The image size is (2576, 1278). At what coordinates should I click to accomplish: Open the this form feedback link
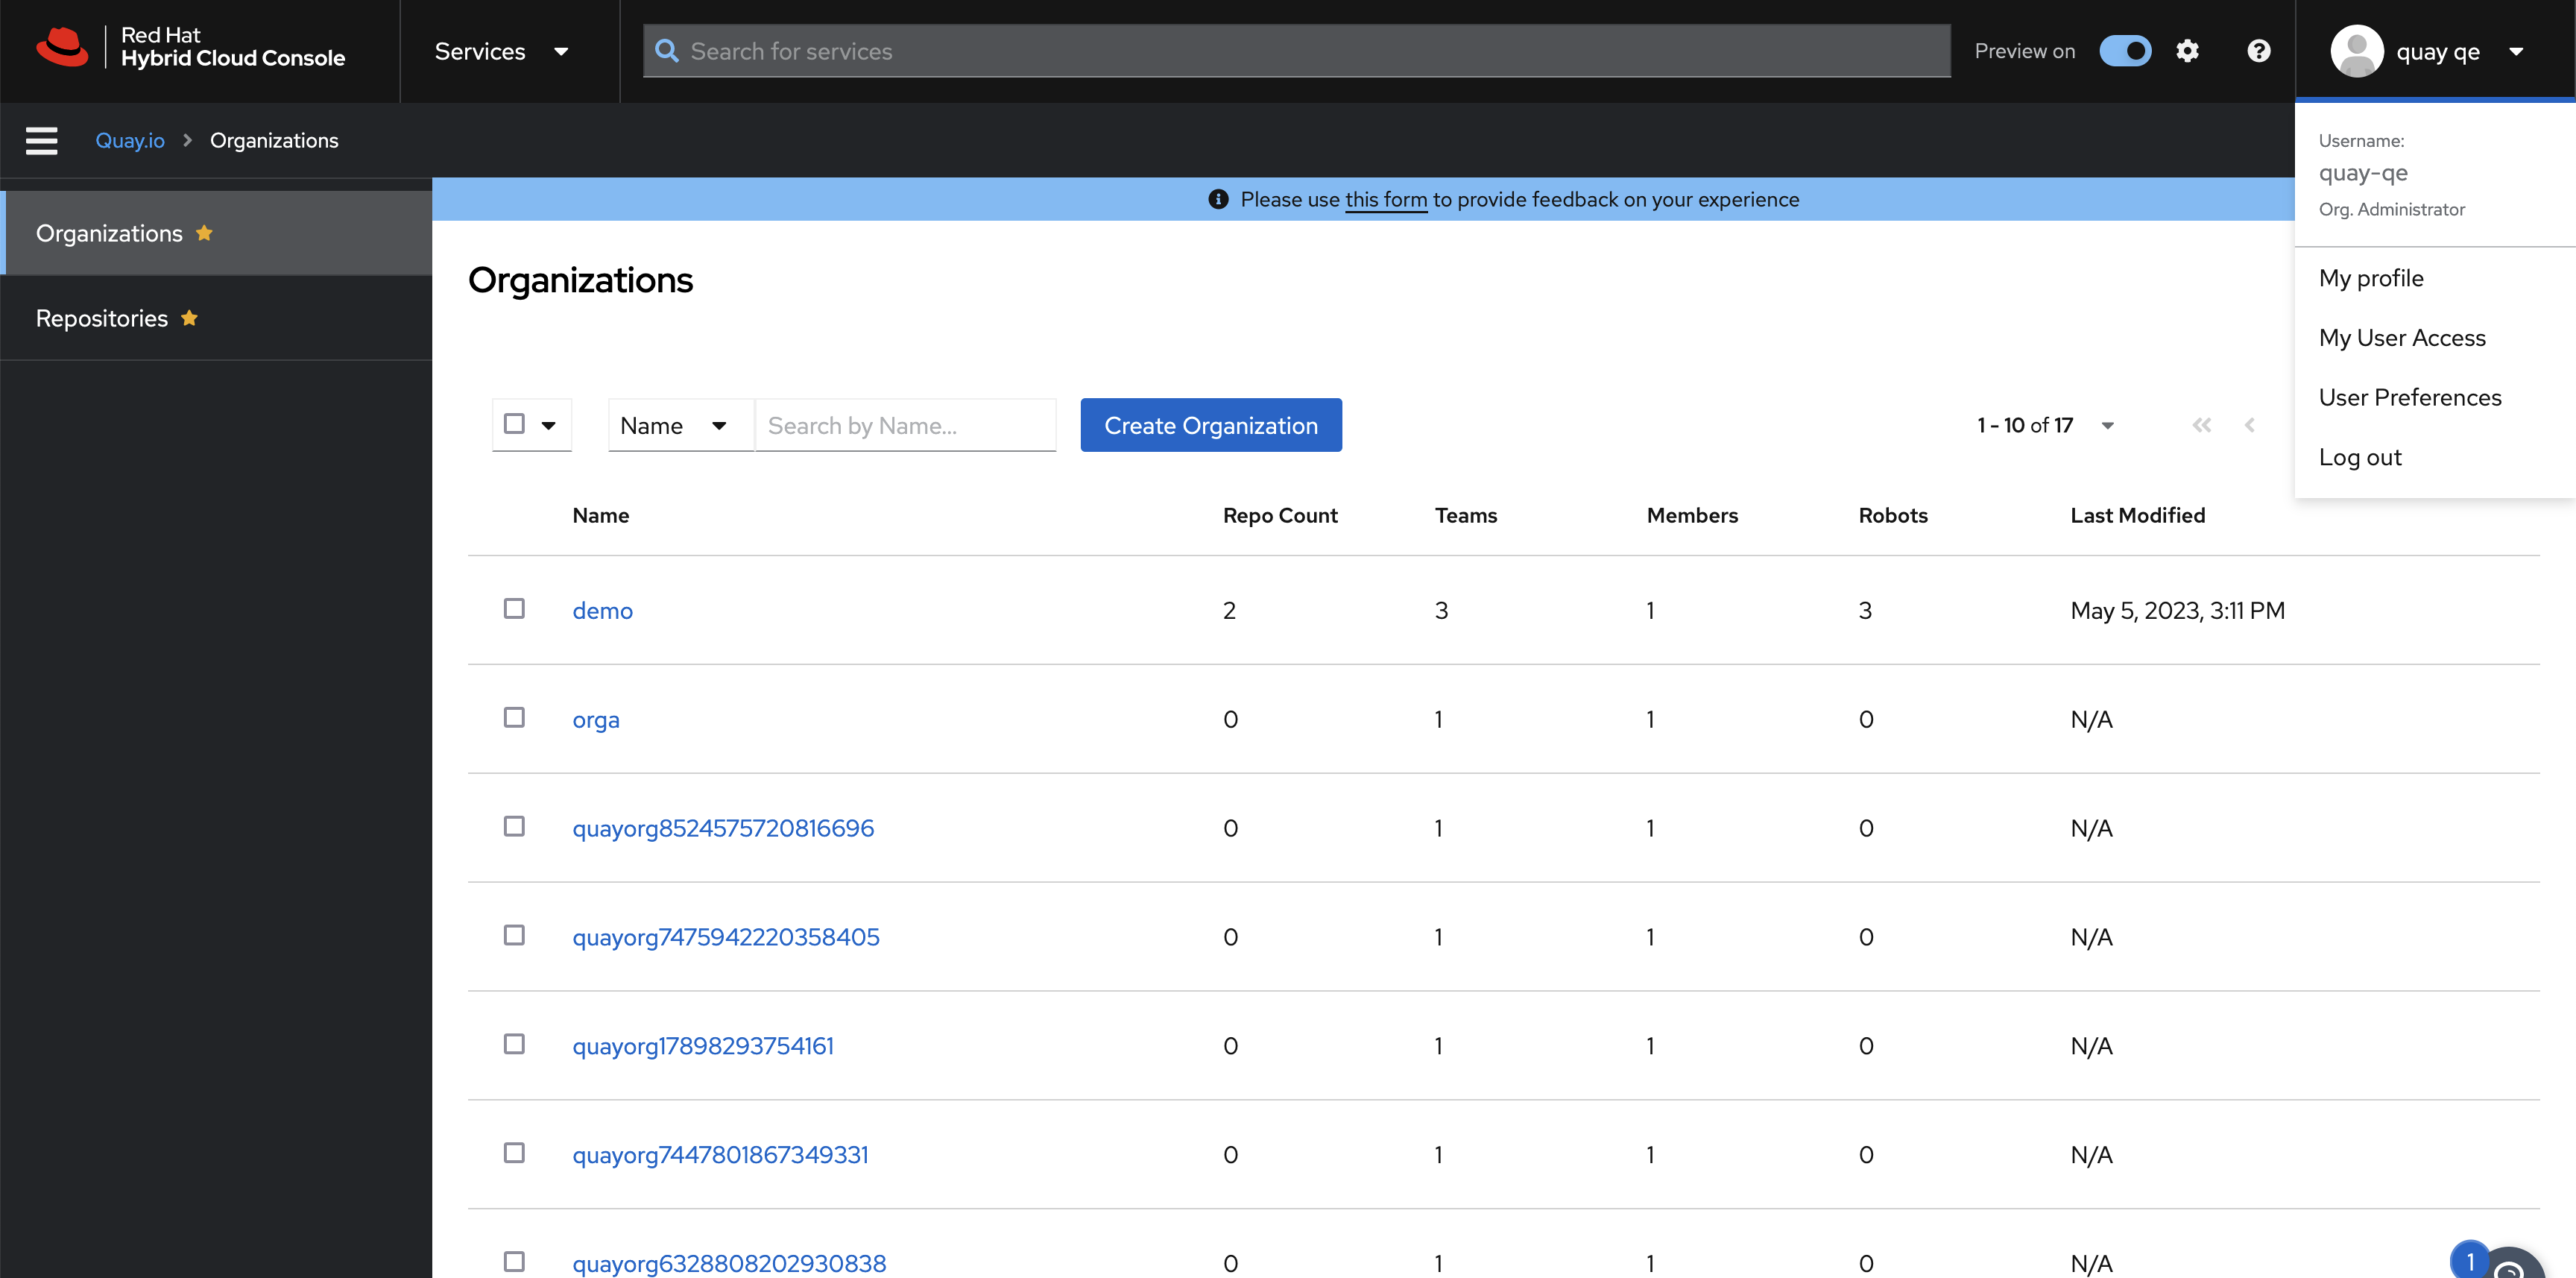1385,199
